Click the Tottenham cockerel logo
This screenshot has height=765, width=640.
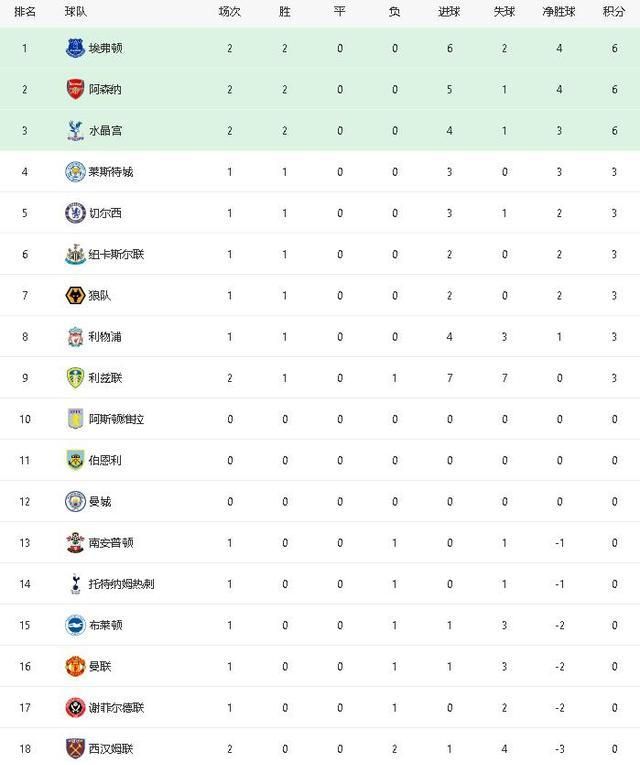coord(75,584)
